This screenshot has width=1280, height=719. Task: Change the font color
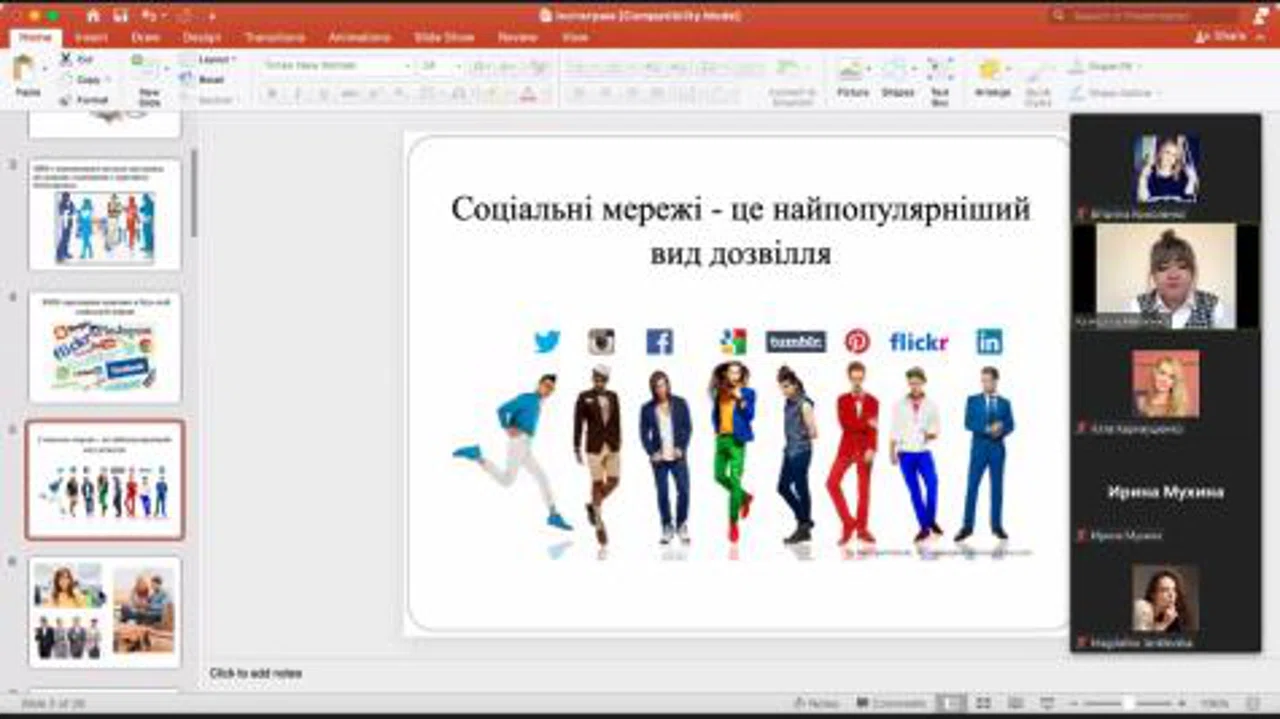(527, 94)
